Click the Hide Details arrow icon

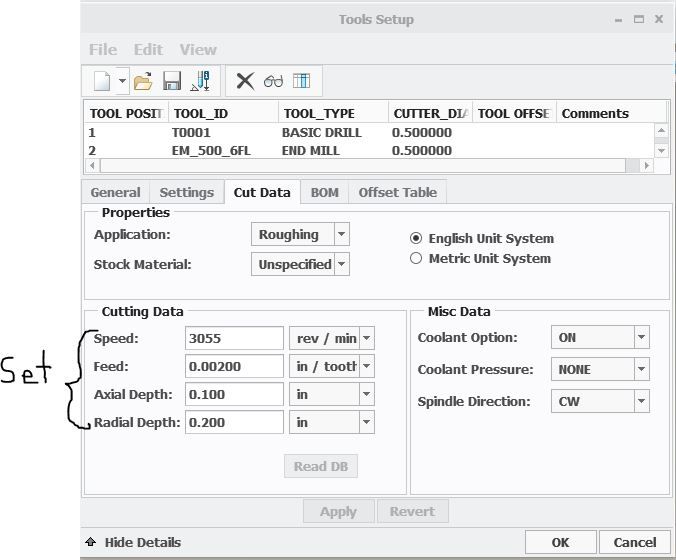coord(91,542)
